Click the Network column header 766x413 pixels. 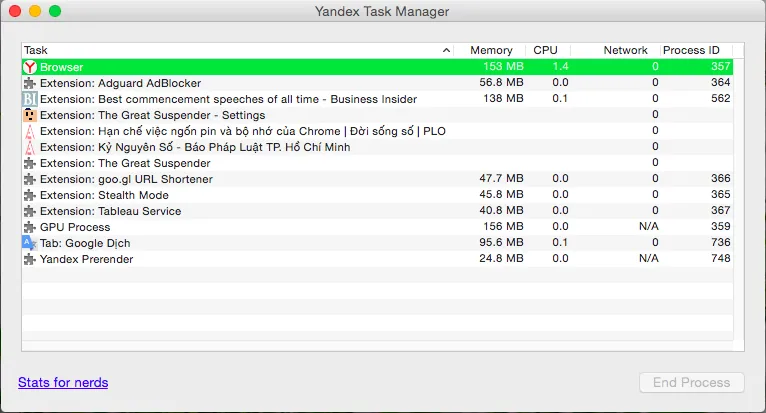pyautogui.click(x=625, y=50)
